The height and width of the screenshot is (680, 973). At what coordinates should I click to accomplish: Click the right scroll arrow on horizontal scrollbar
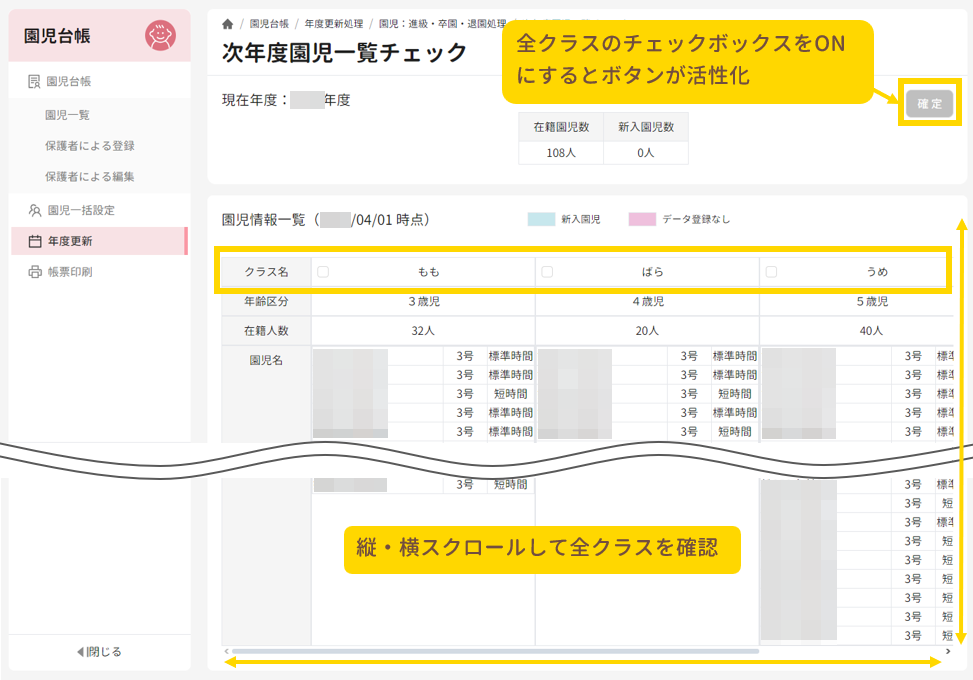tap(947, 651)
